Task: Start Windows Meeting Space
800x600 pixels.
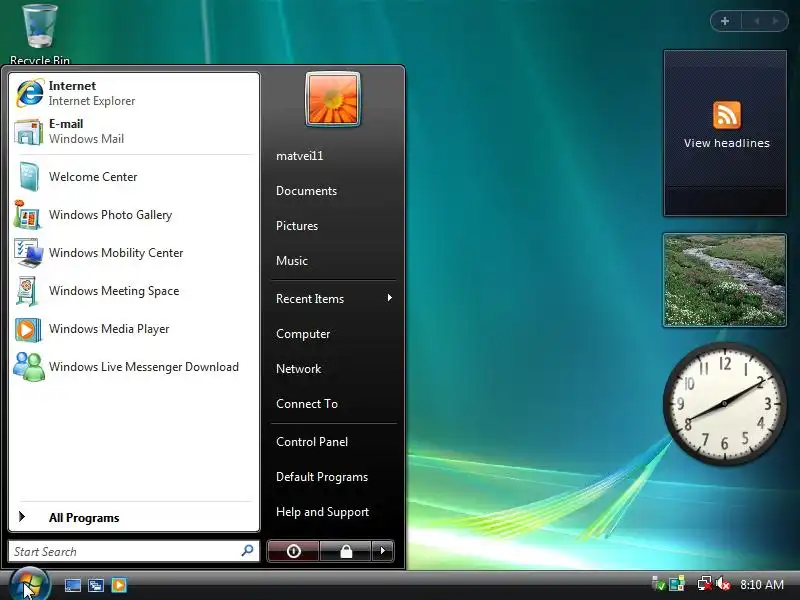Action: click(134, 291)
